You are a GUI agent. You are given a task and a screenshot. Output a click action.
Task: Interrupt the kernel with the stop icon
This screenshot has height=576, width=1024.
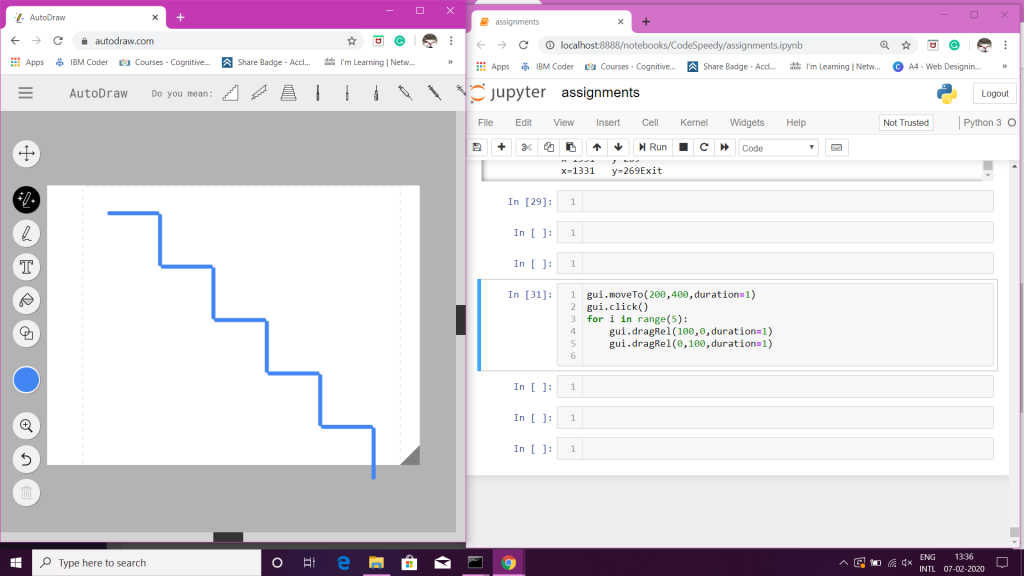pos(681,146)
